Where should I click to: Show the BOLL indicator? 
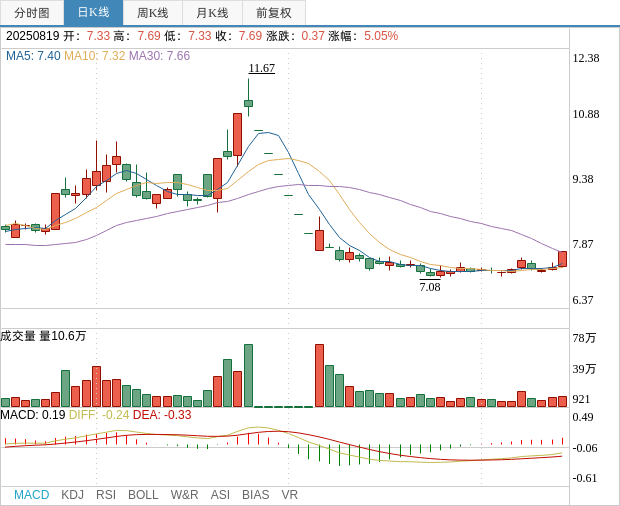click(143, 495)
